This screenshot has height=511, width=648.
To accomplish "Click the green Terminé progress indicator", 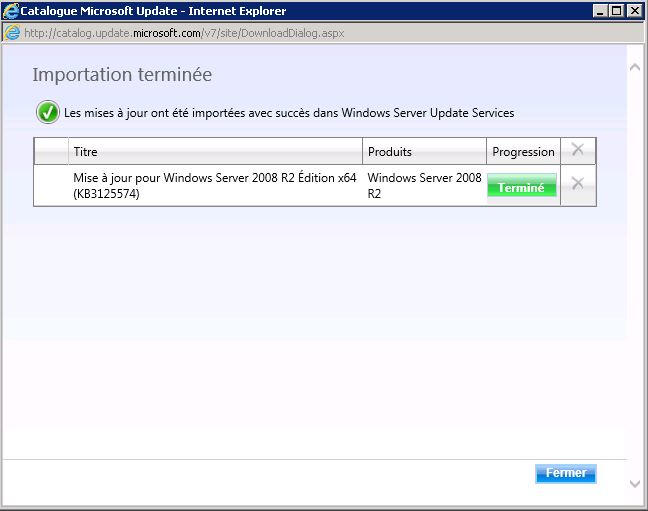I will click(x=522, y=187).
